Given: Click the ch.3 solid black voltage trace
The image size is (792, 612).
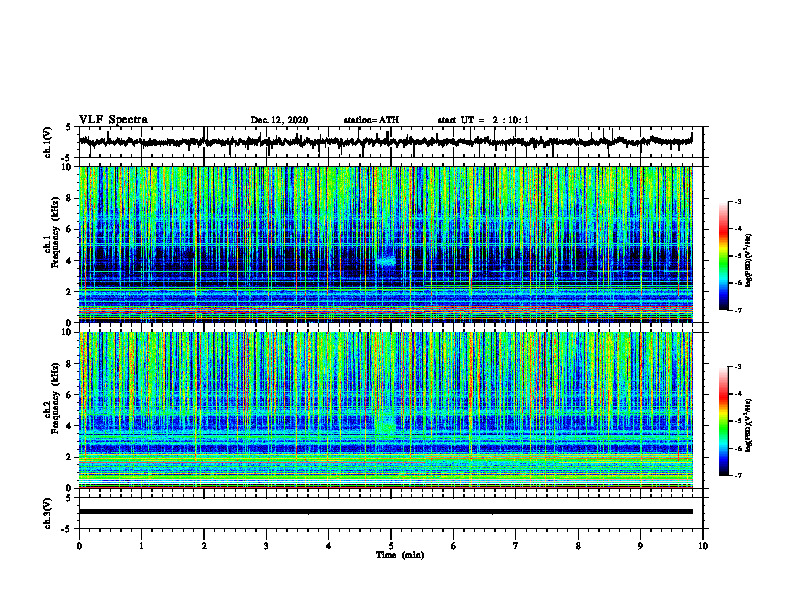Looking at the screenshot, I should point(386,512).
